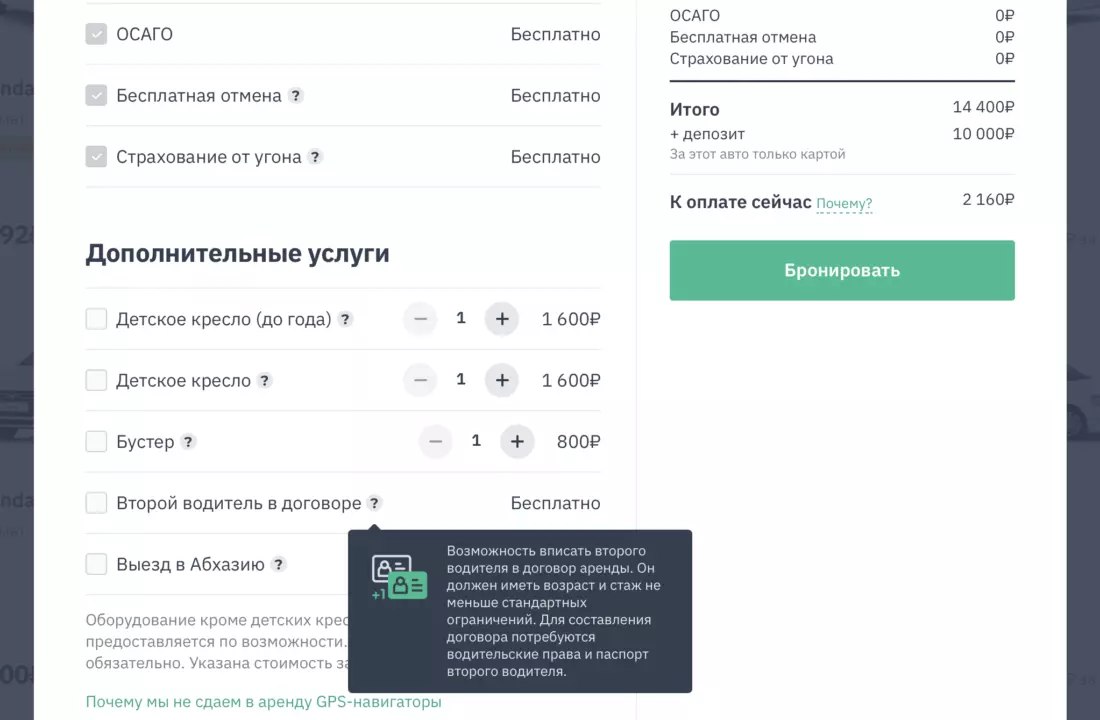Screen dimensions: 1100x720
Task: Enable Детское кресло (до года) checkbox
Action: [x=96, y=319]
